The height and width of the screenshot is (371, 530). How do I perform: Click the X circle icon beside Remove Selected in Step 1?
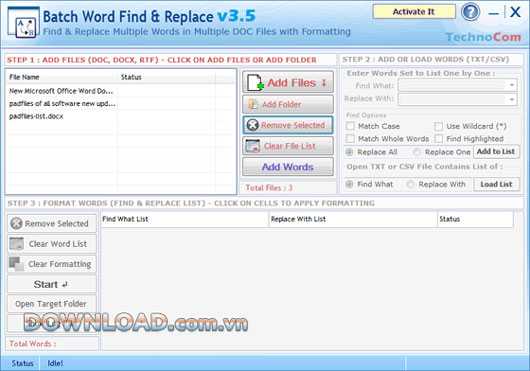pyautogui.click(x=252, y=125)
